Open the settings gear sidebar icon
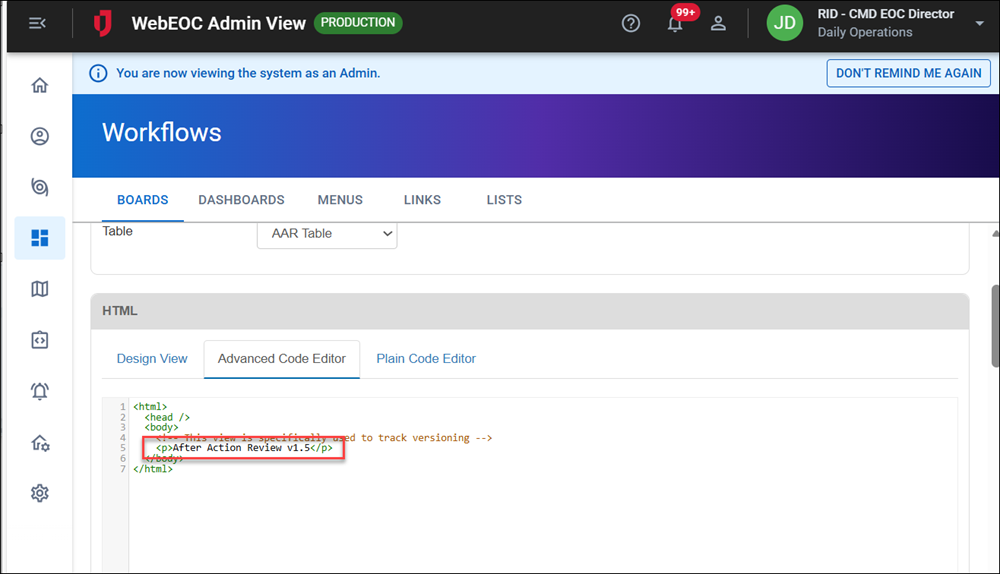 click(40, 493)
